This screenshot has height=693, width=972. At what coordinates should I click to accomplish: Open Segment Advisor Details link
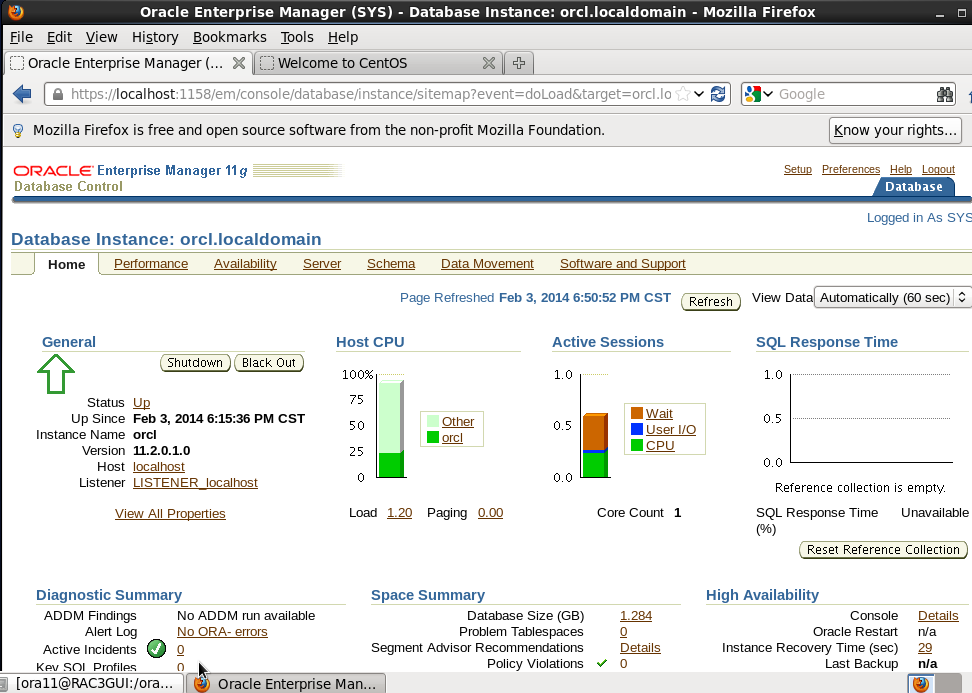point(640,648)
